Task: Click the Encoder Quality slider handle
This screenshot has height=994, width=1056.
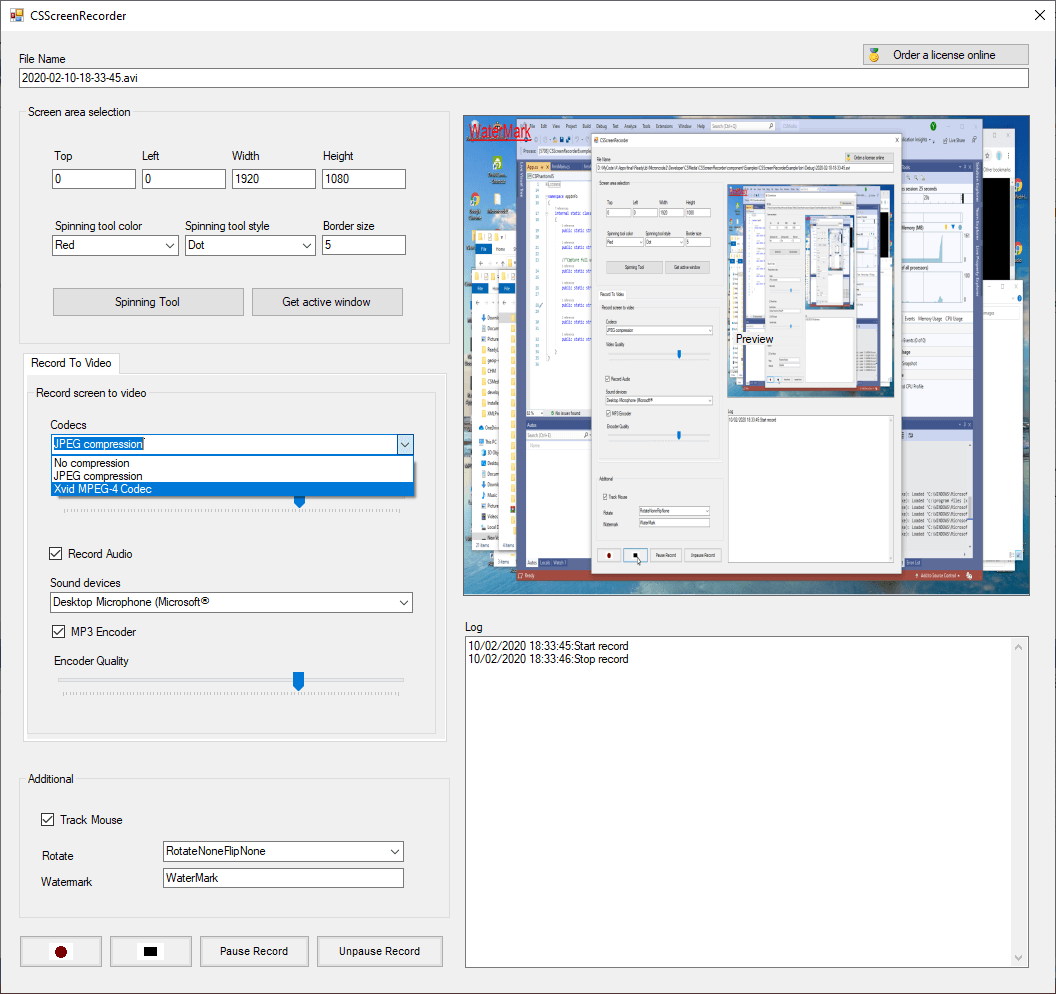Action: pyautogui.click(x=298, y=681)
